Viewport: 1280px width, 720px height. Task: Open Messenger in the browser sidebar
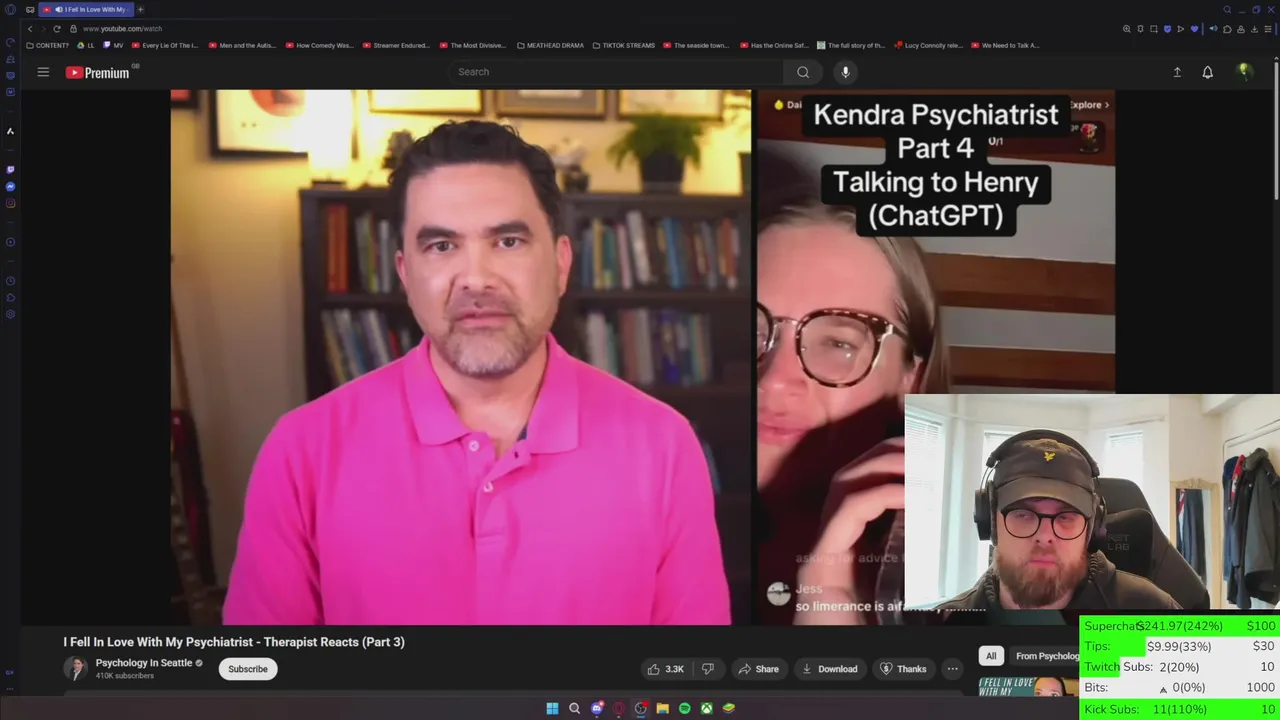coord(10,187)
